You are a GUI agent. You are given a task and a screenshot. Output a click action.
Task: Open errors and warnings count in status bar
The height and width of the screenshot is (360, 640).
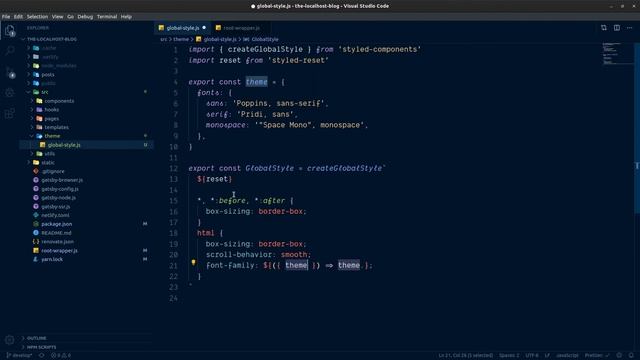(60, 356)
